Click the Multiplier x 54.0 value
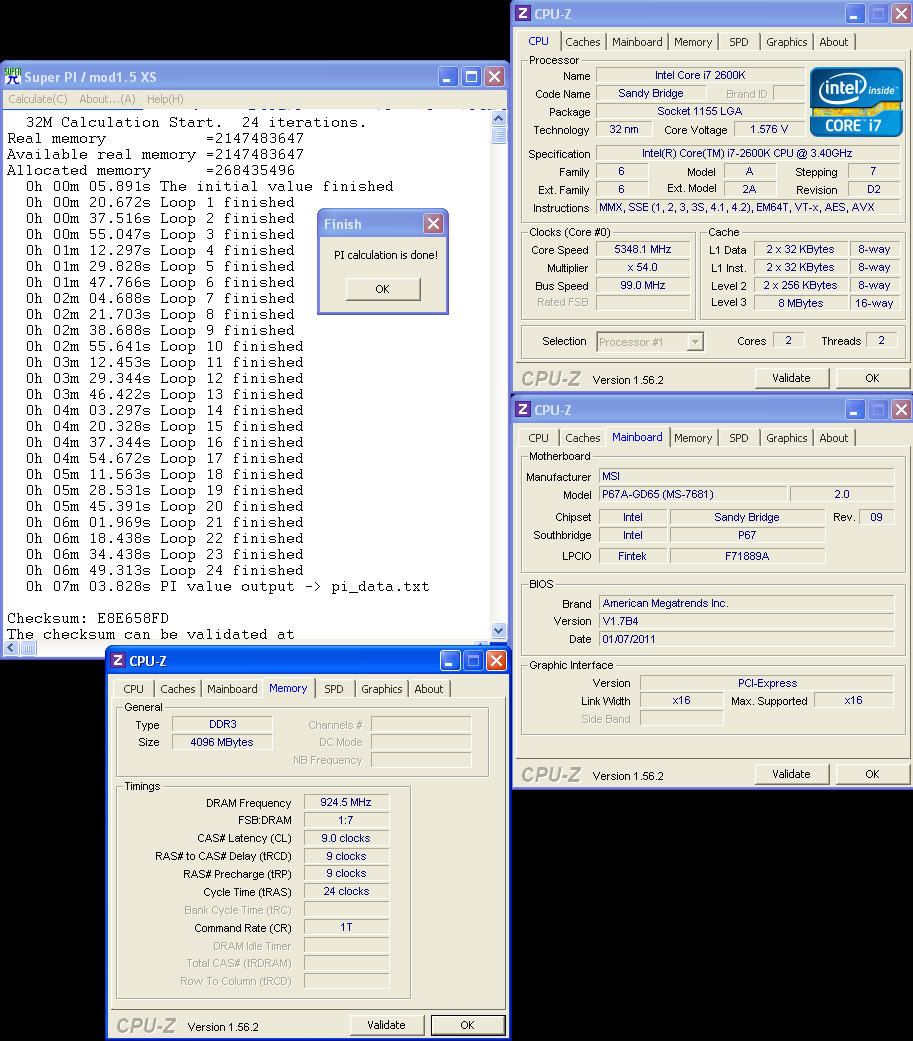The height and width of the screenshot is (1041, 913). [643, 267]
